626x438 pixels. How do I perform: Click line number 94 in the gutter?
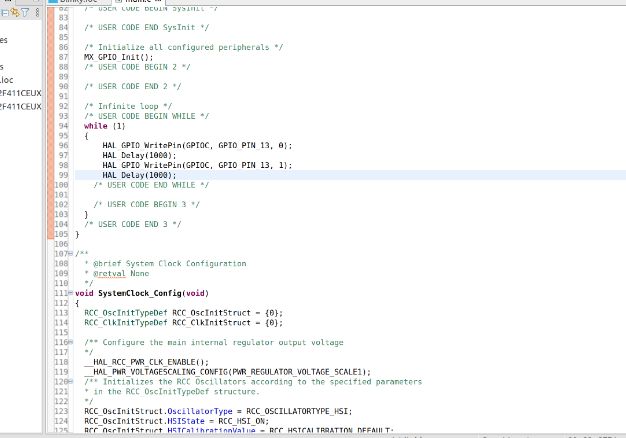click(x=63, y=126)
